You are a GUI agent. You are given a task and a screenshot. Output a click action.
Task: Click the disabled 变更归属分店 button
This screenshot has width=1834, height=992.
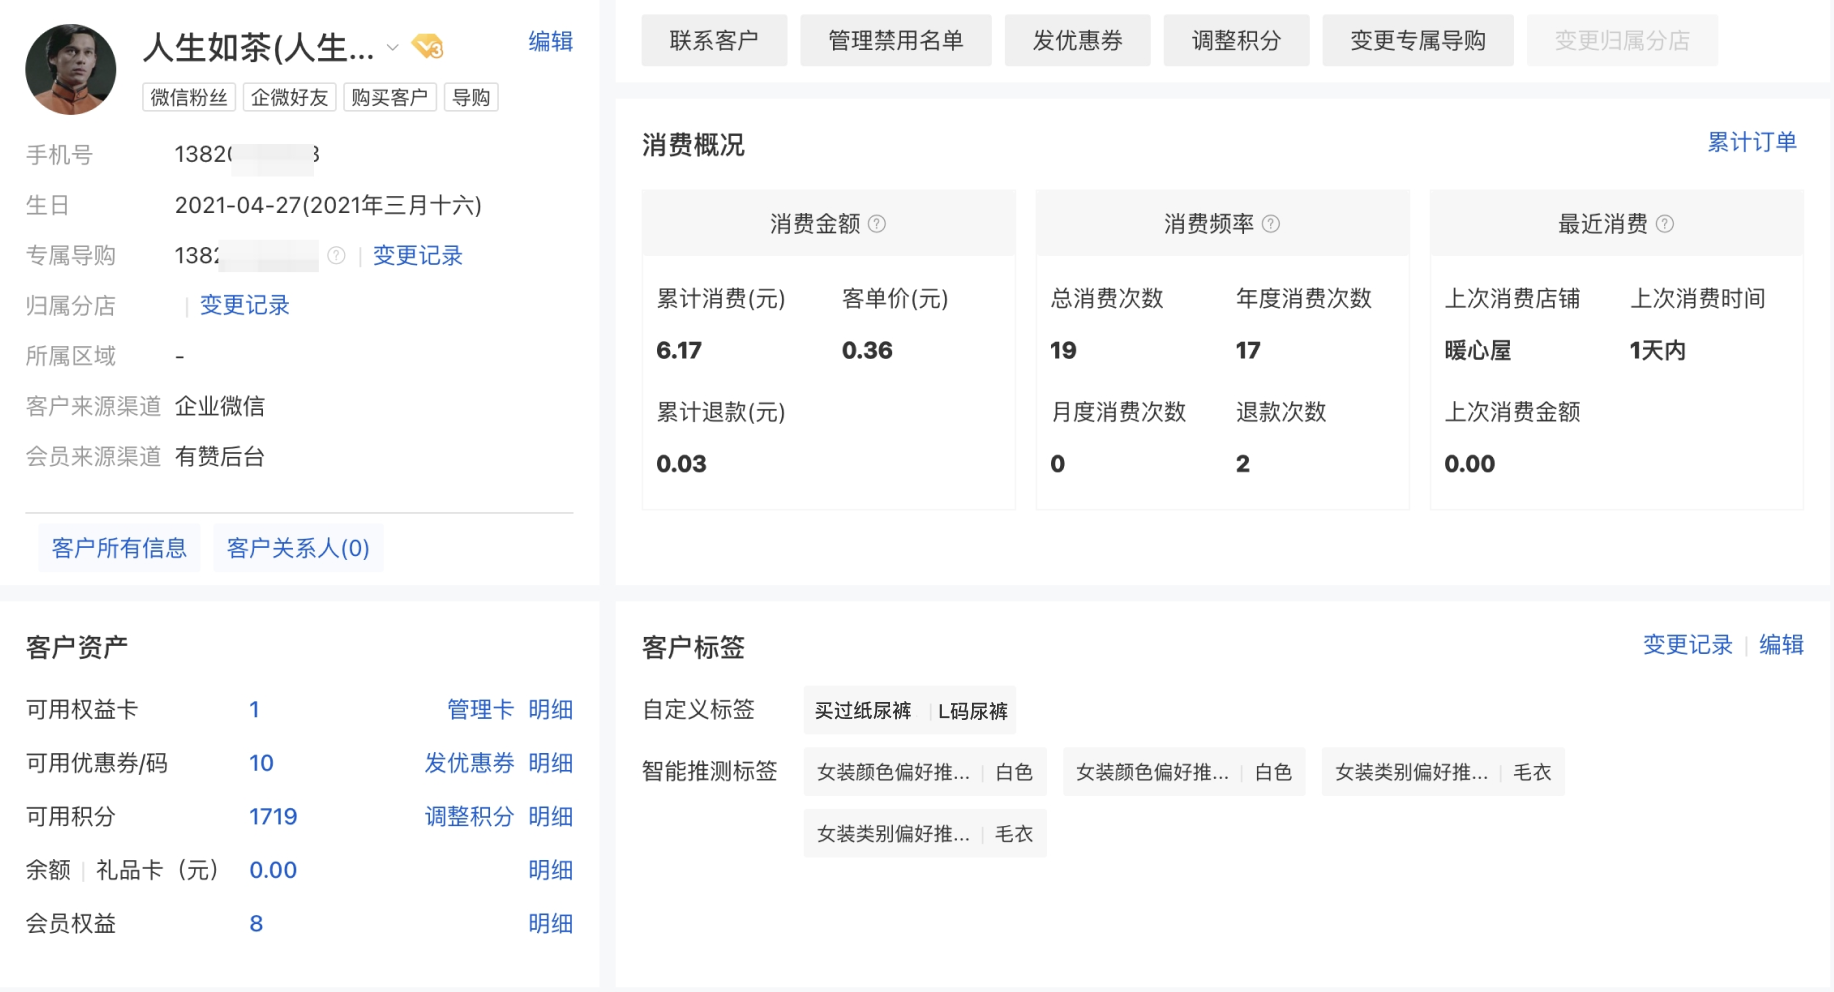(1622, 41)
